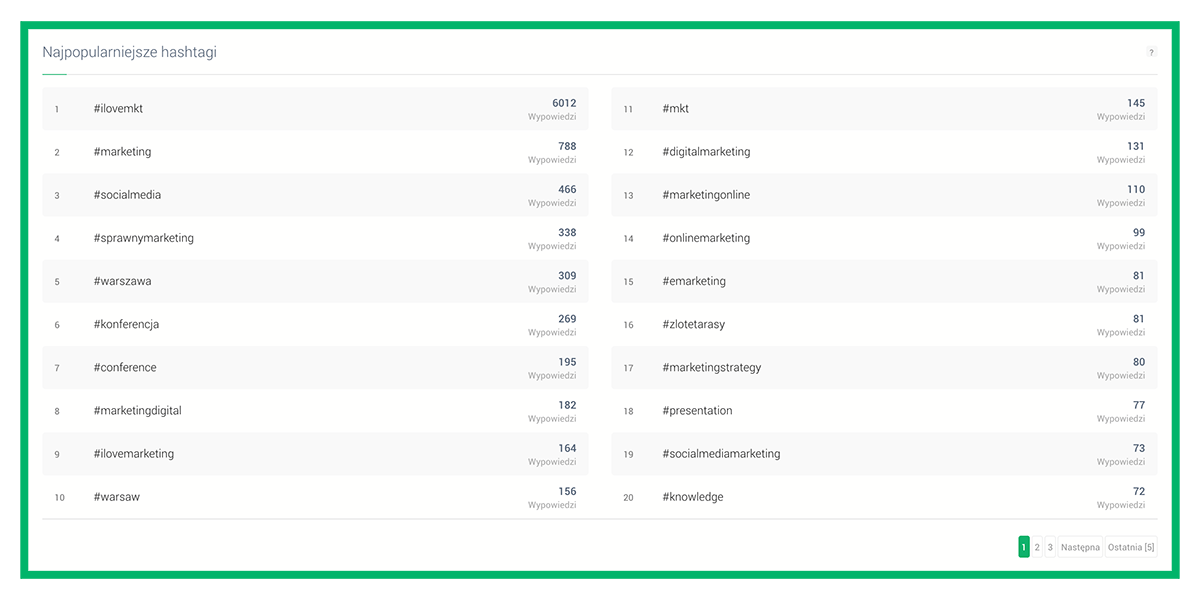This screenshot has height=600, width=1200.
Task: Click the Ostatnia [5] pagination button
Action: tap(1131, 547)
